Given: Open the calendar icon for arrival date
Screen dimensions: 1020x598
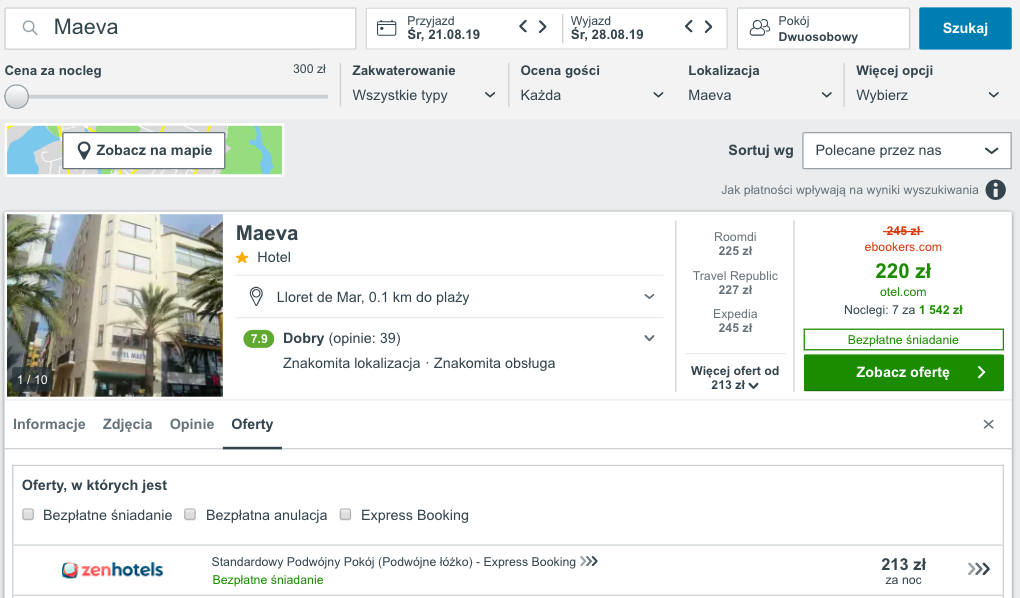Looking at the screenshot, I should [x=386, y=28].
